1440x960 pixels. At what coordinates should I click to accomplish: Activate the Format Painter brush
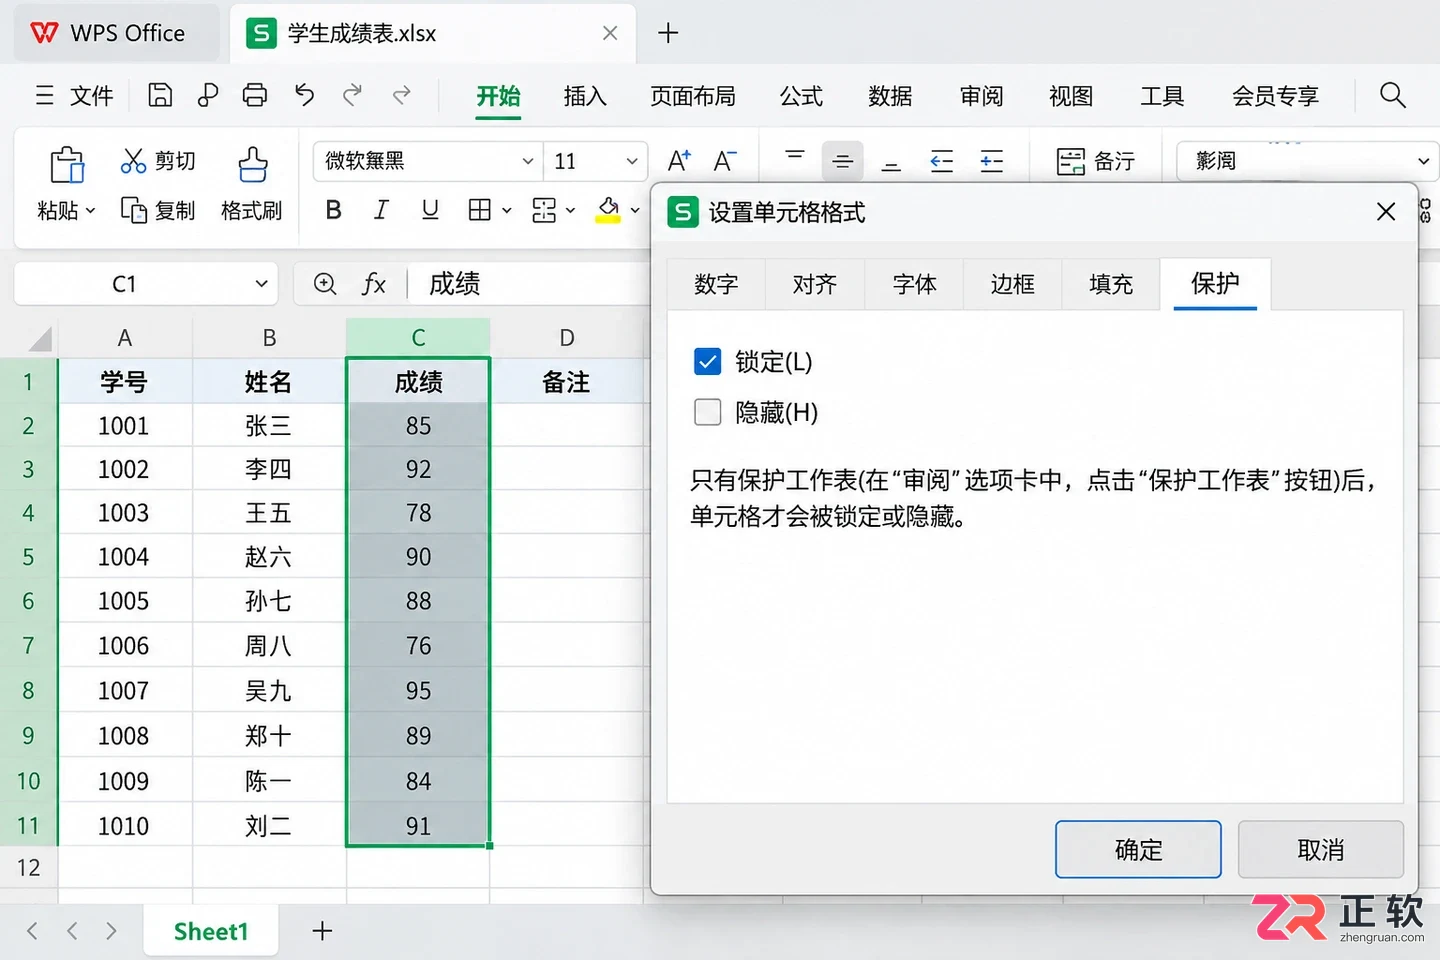tap(253, 164)
